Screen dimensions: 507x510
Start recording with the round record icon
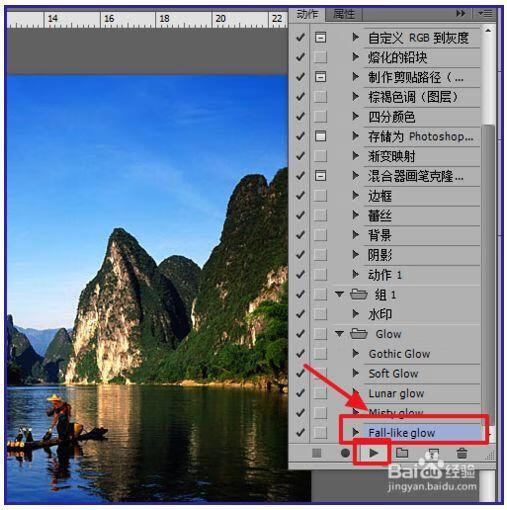345,453
